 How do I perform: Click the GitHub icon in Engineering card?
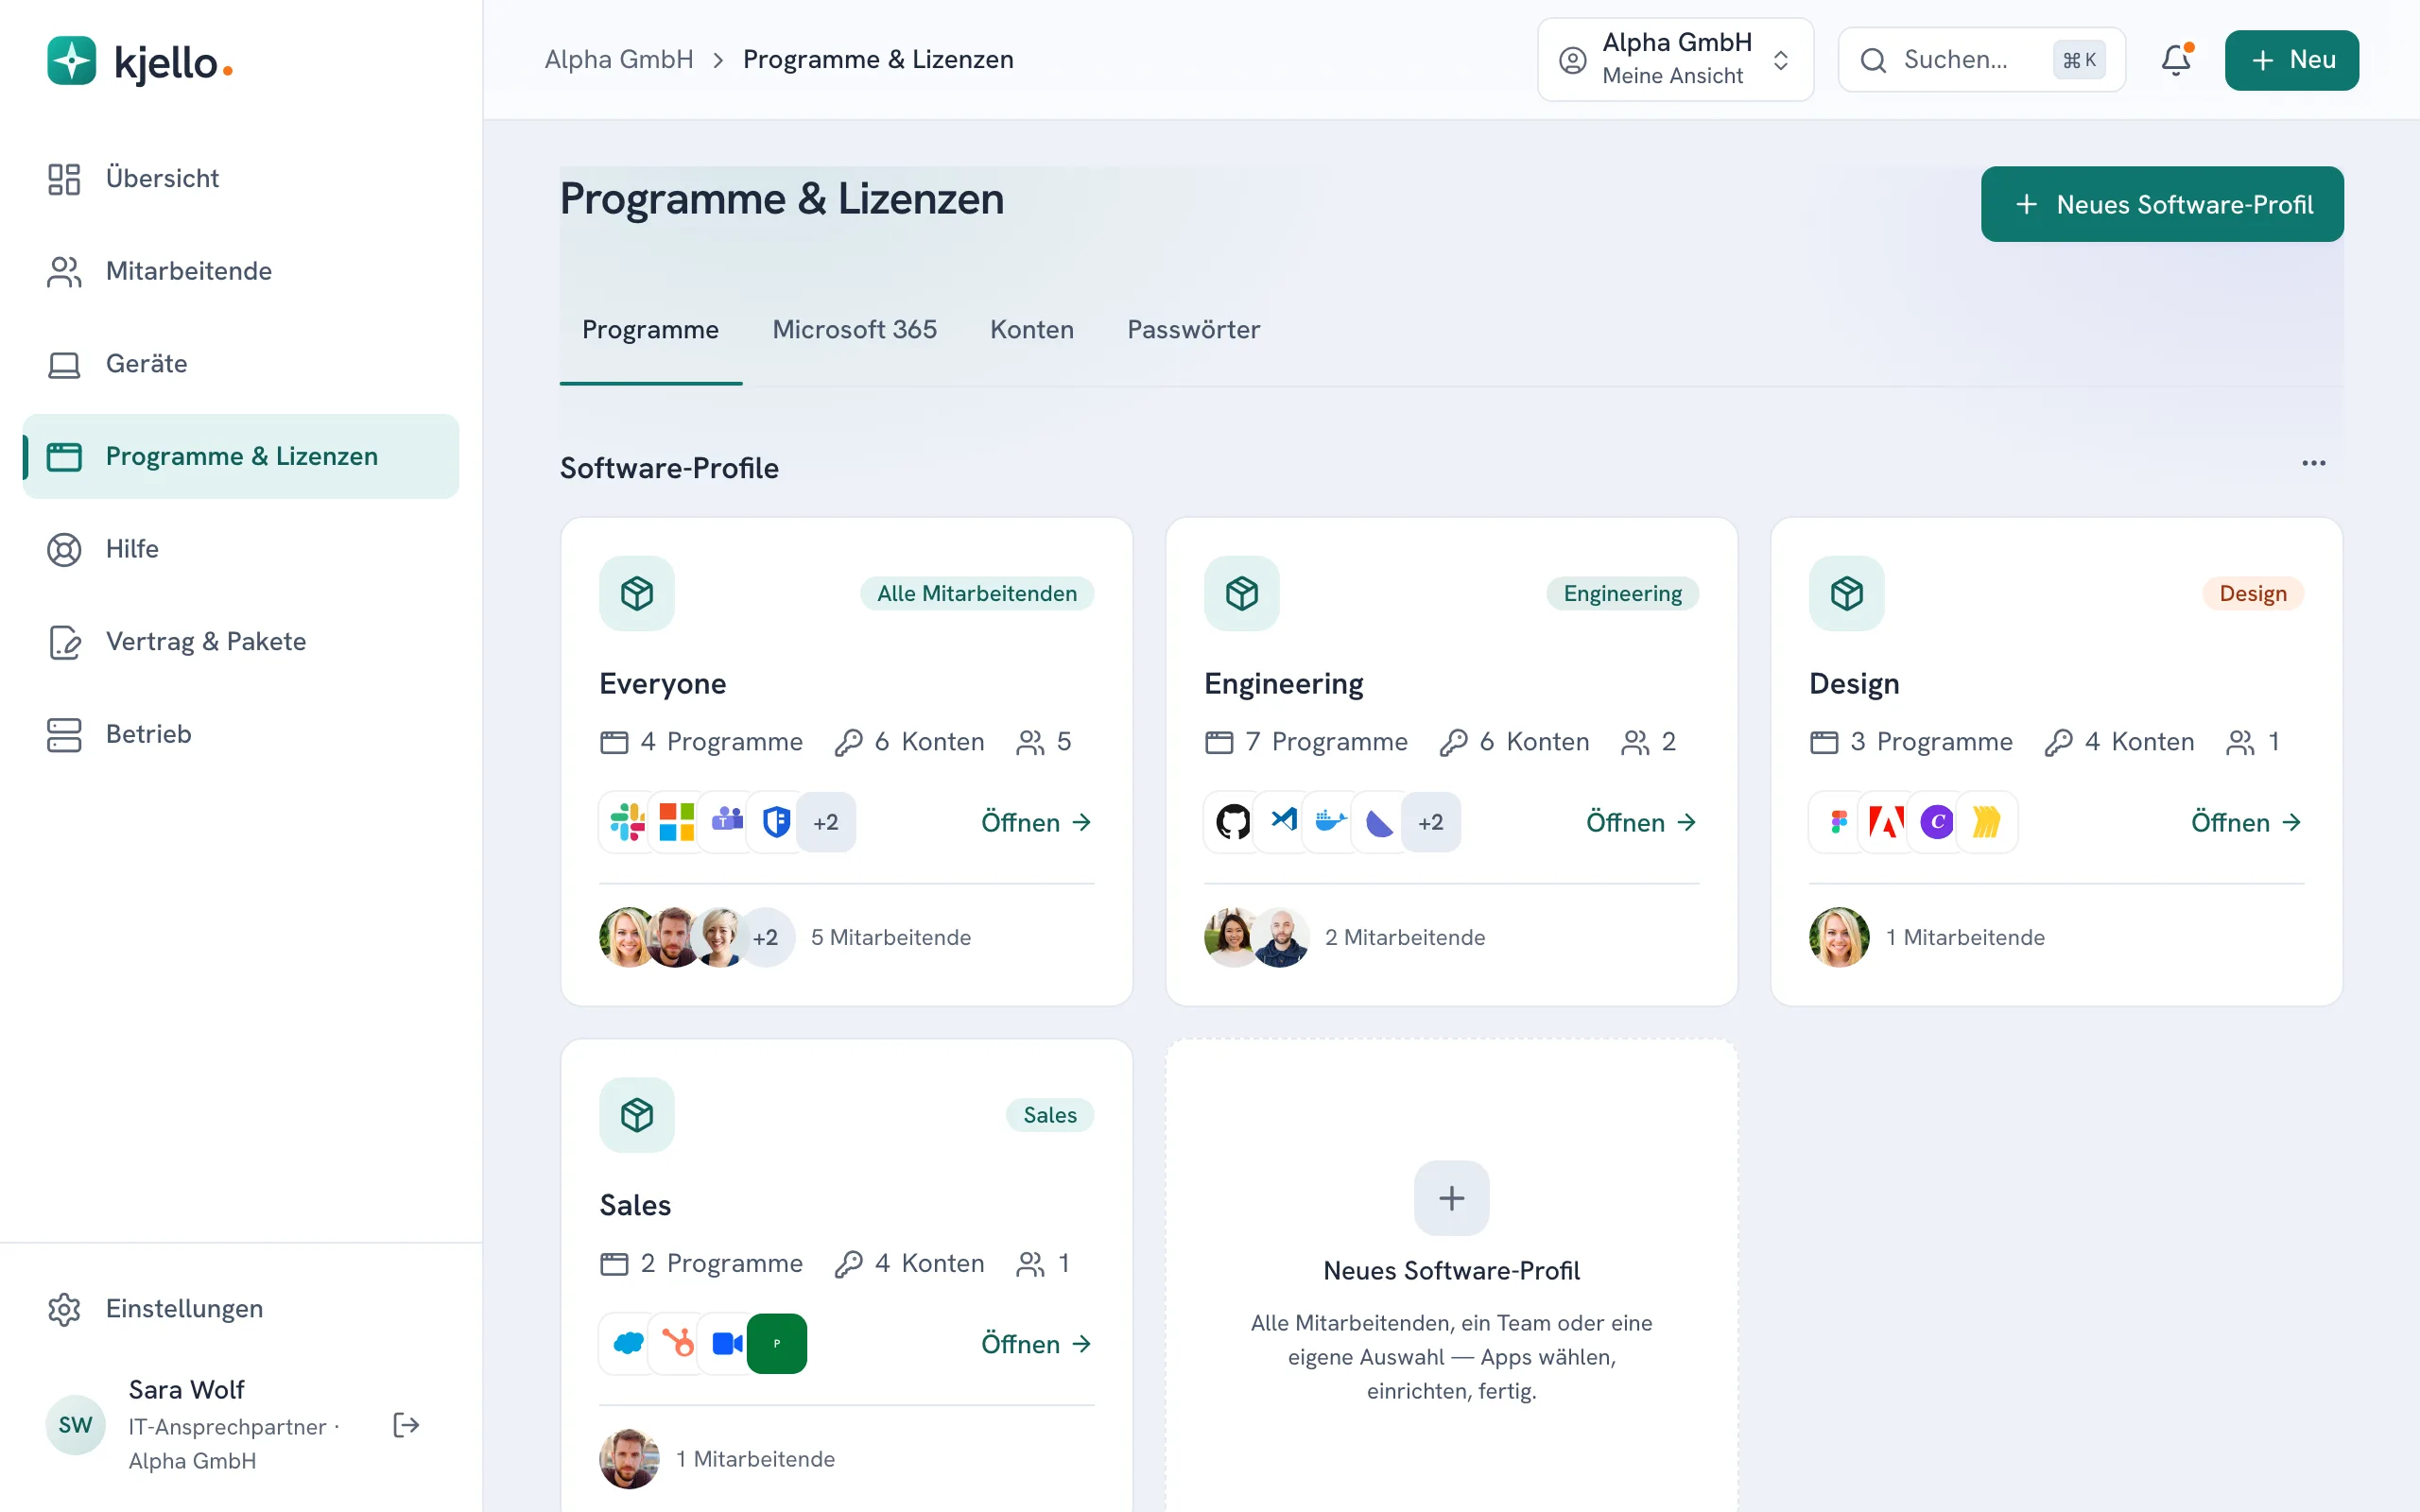pos(1233,822)
